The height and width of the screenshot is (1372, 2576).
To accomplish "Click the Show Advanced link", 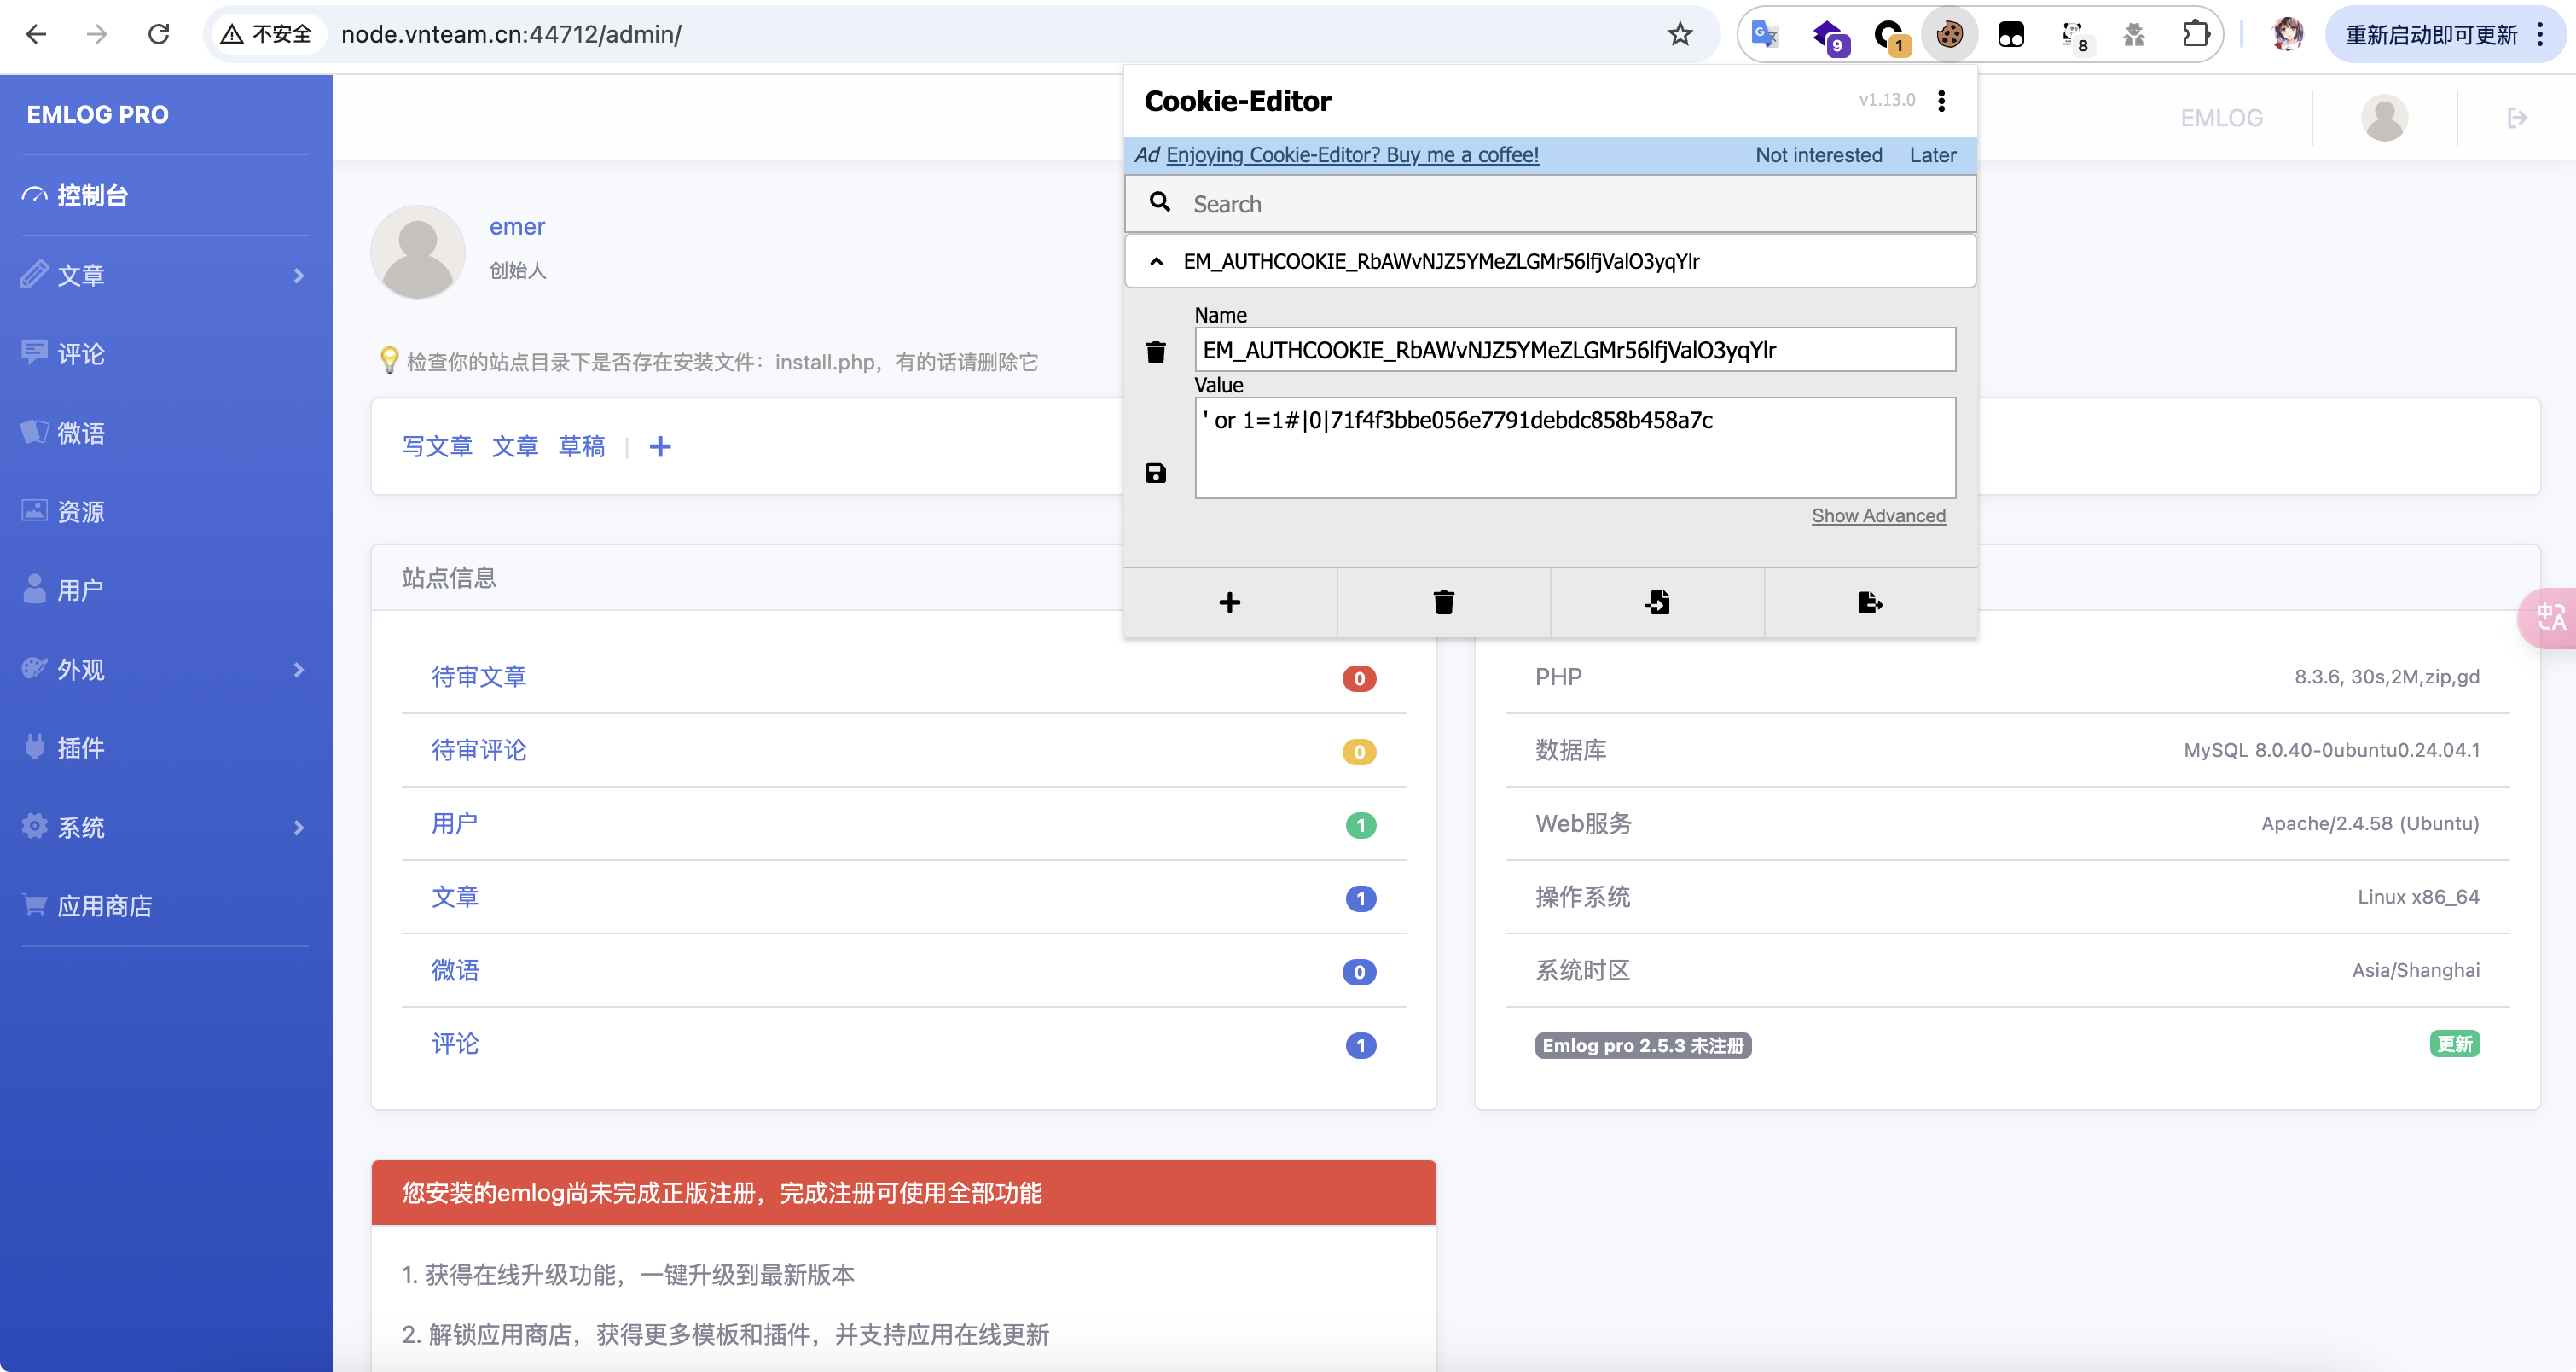I will tap(1878, 516).
